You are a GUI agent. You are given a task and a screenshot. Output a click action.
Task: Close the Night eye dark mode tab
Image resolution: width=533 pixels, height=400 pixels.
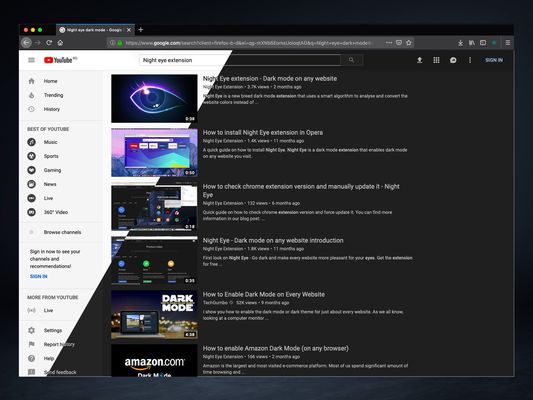(x=129, y=30)
